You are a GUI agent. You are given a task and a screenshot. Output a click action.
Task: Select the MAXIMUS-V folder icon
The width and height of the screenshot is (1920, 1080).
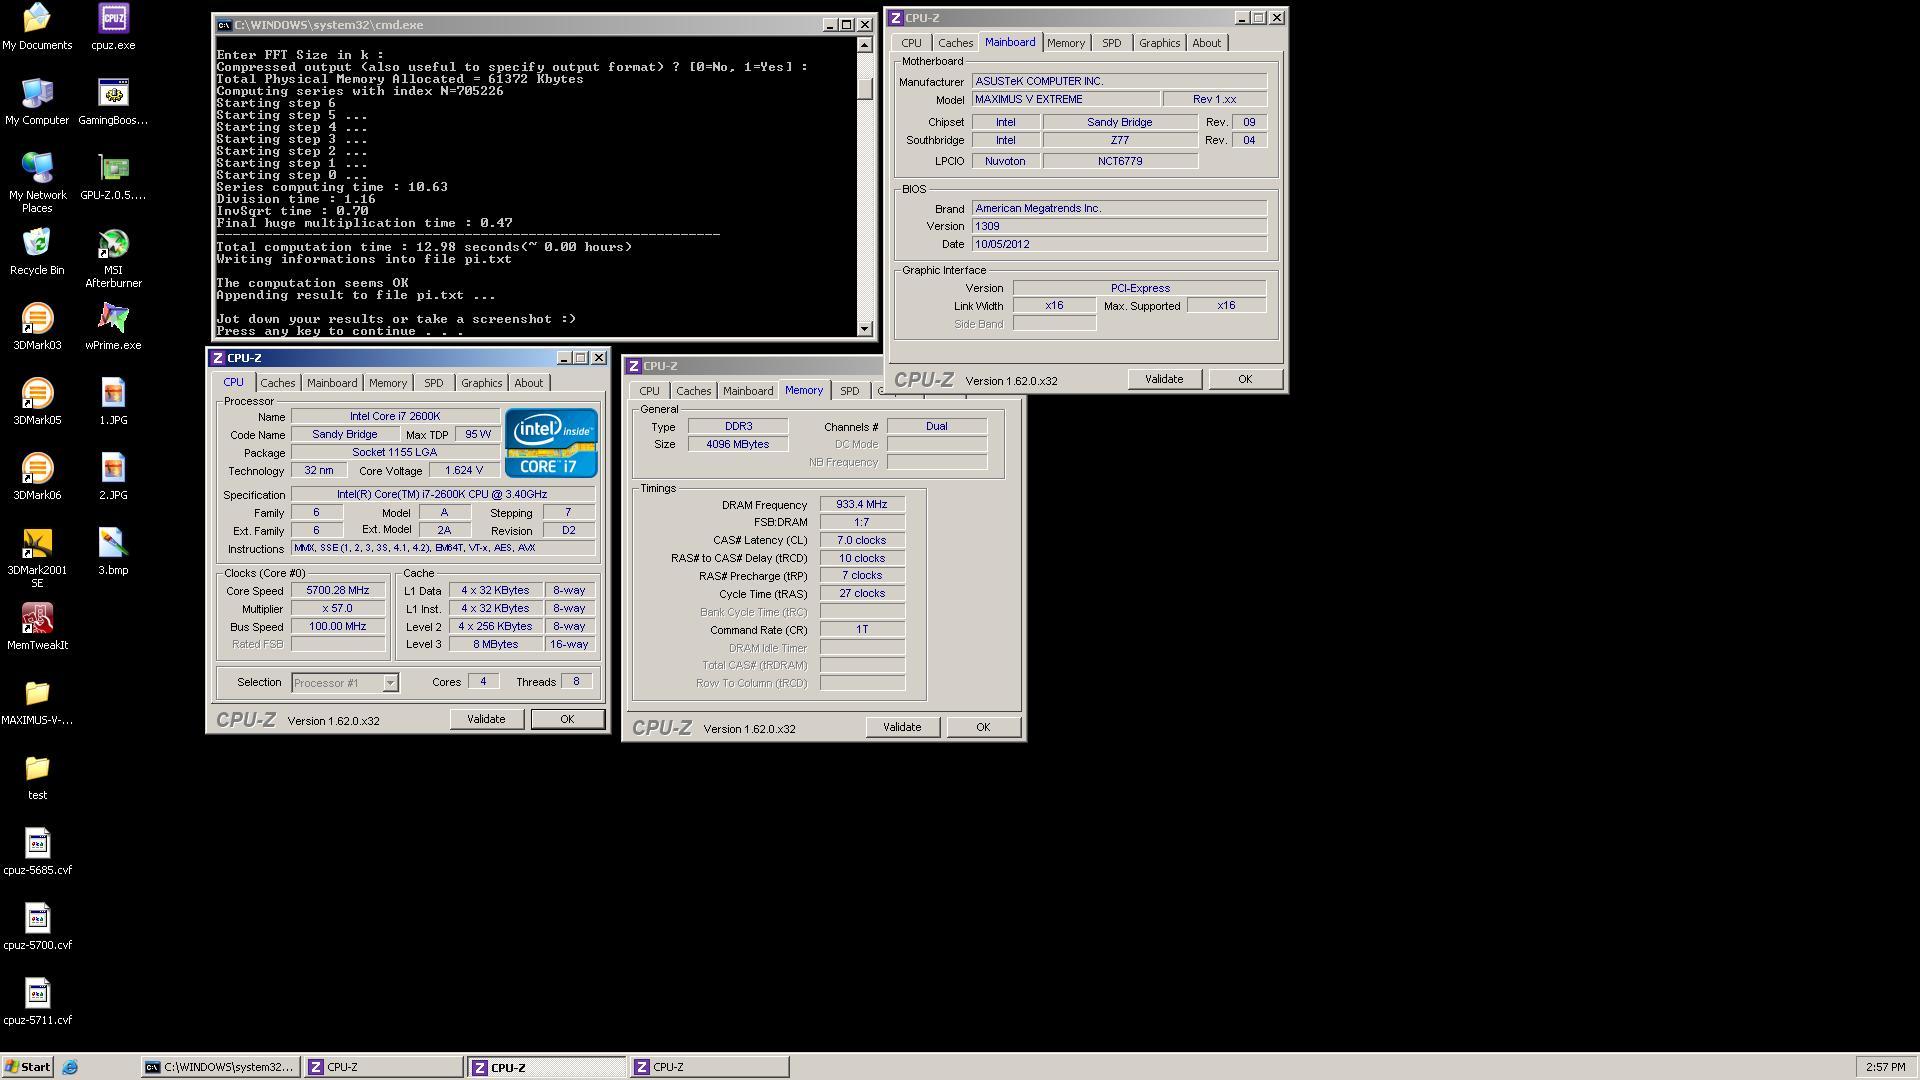click(x=37, y=702)
